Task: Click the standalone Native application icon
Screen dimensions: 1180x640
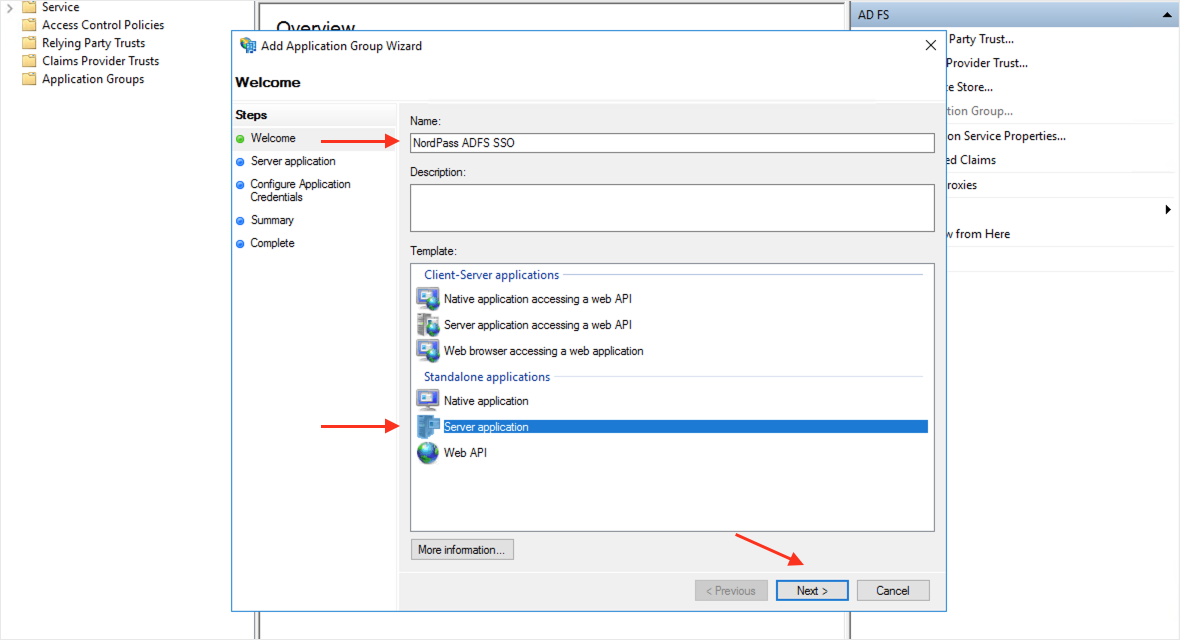Action: click(428, 401)
